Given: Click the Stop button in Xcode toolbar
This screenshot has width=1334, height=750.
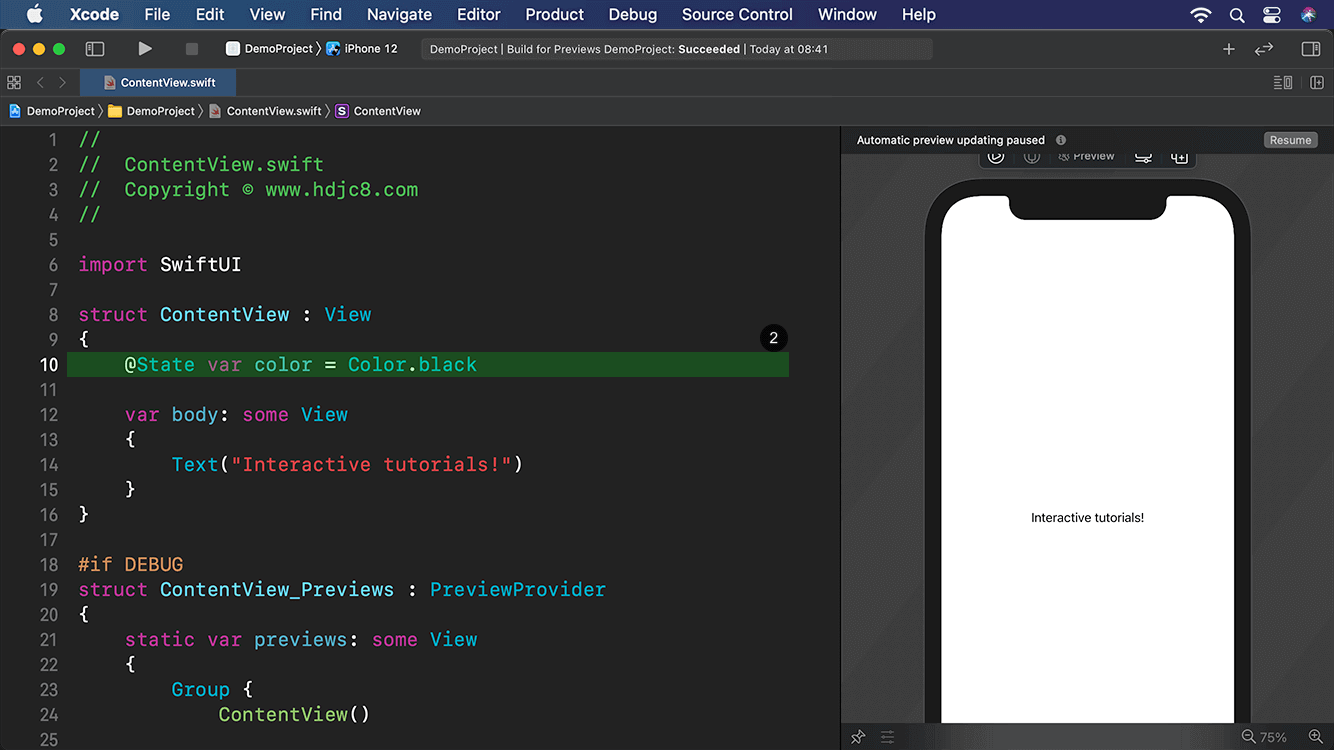Looking at the screenshot, I should [192, 48].
